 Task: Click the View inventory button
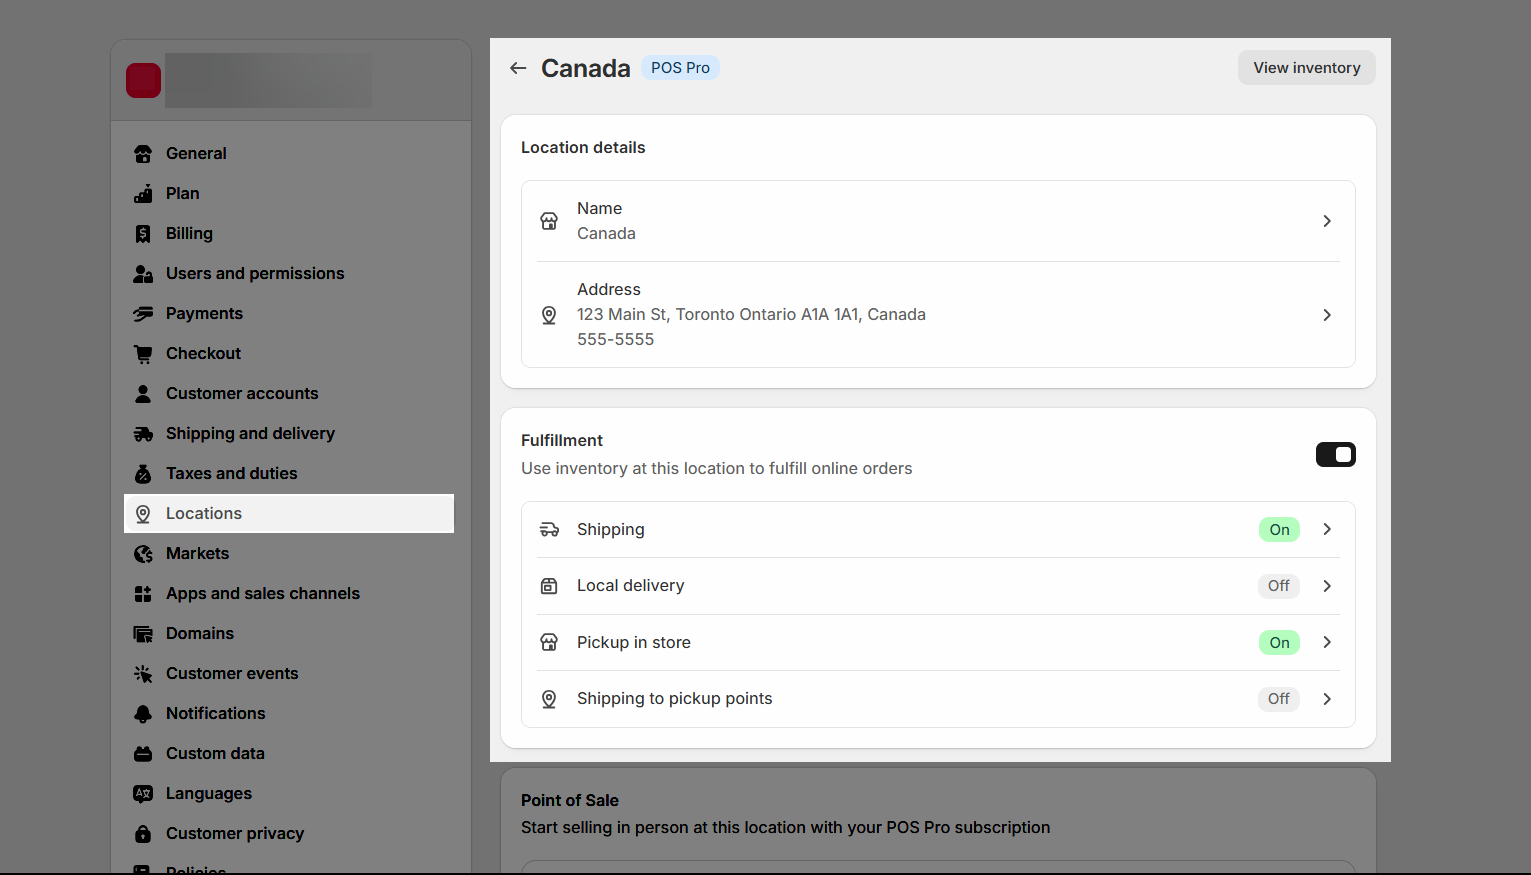1306,68
